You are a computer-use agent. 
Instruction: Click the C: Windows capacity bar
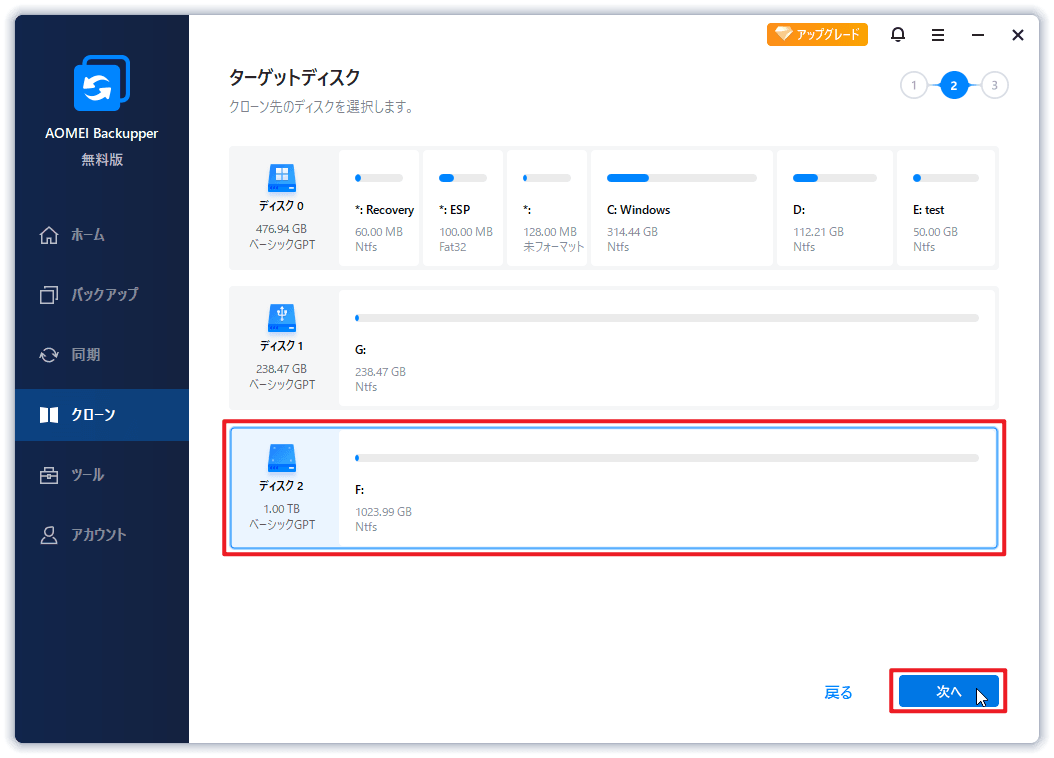click(680, 179)
